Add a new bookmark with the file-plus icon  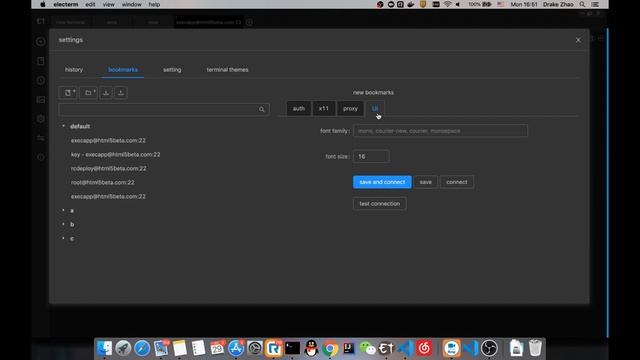point(68,93)
